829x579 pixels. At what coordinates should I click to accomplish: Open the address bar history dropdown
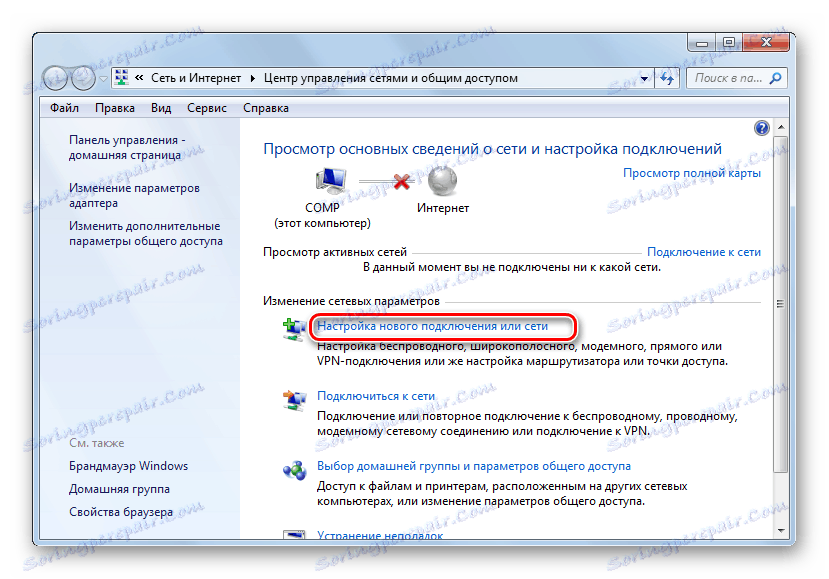644,79
